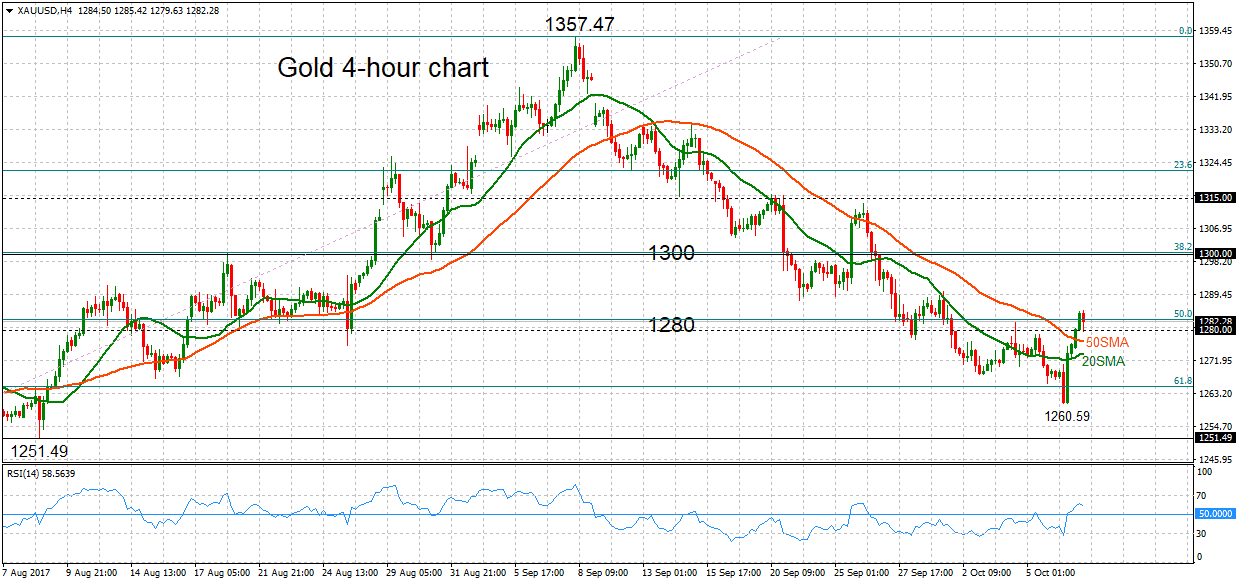This screenshot has height=584, width=1236.
Task: Click the '31 Aug 21:00' time label
Action: click(x=479, y=574)
